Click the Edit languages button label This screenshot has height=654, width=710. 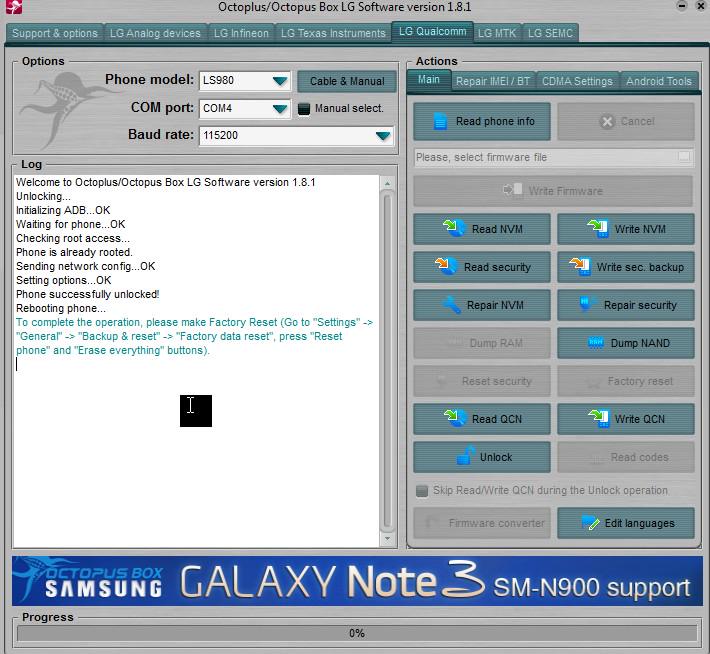[639, 523]
